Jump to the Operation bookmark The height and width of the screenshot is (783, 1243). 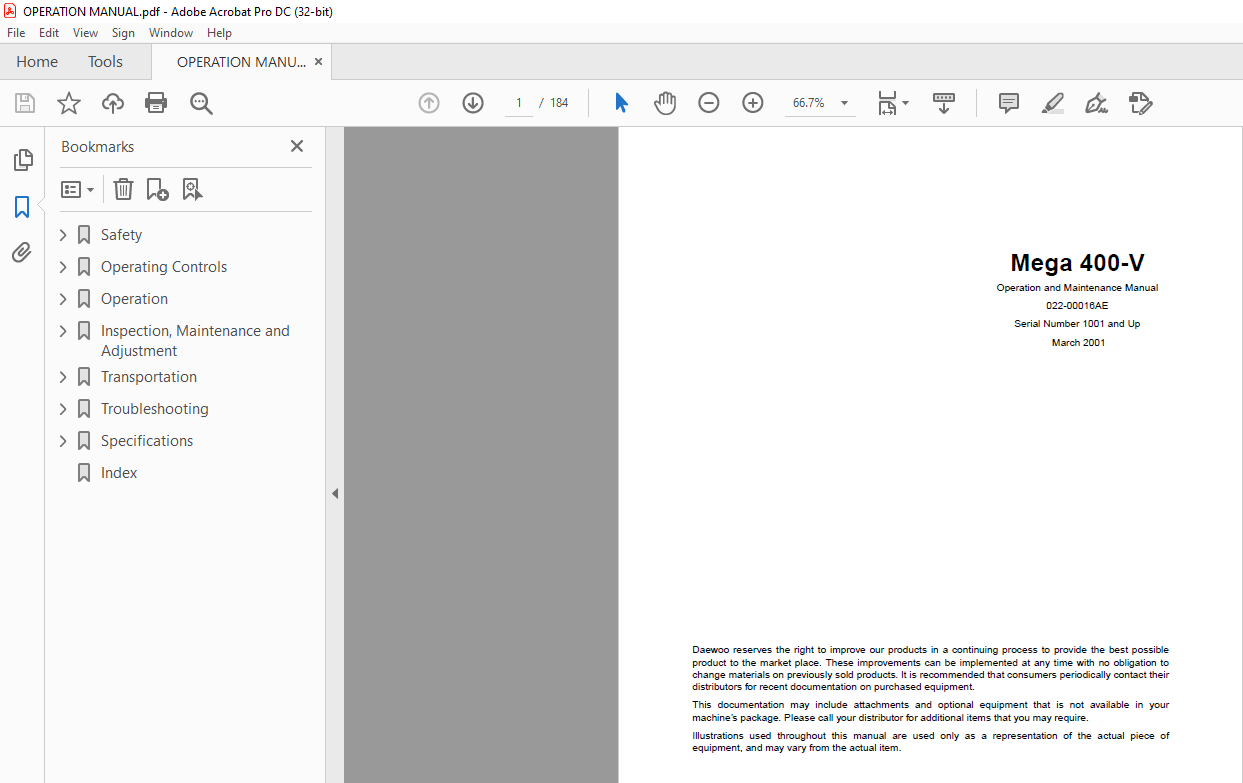[x=134, y=299]
